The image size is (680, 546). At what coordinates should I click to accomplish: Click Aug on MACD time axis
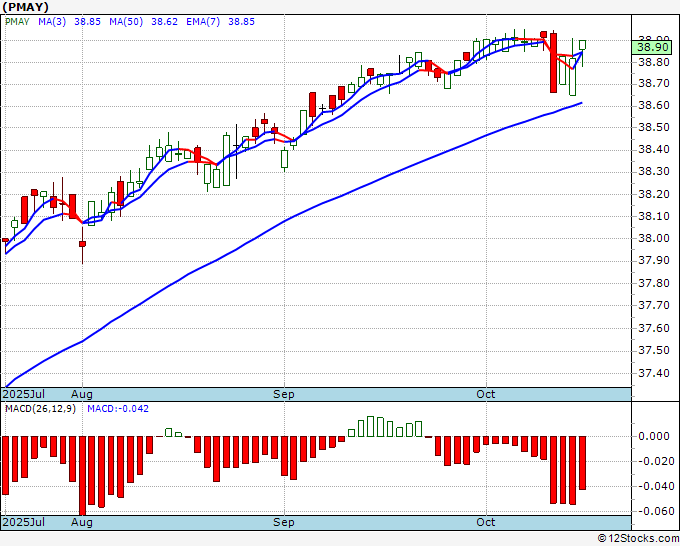click(82, 522)
